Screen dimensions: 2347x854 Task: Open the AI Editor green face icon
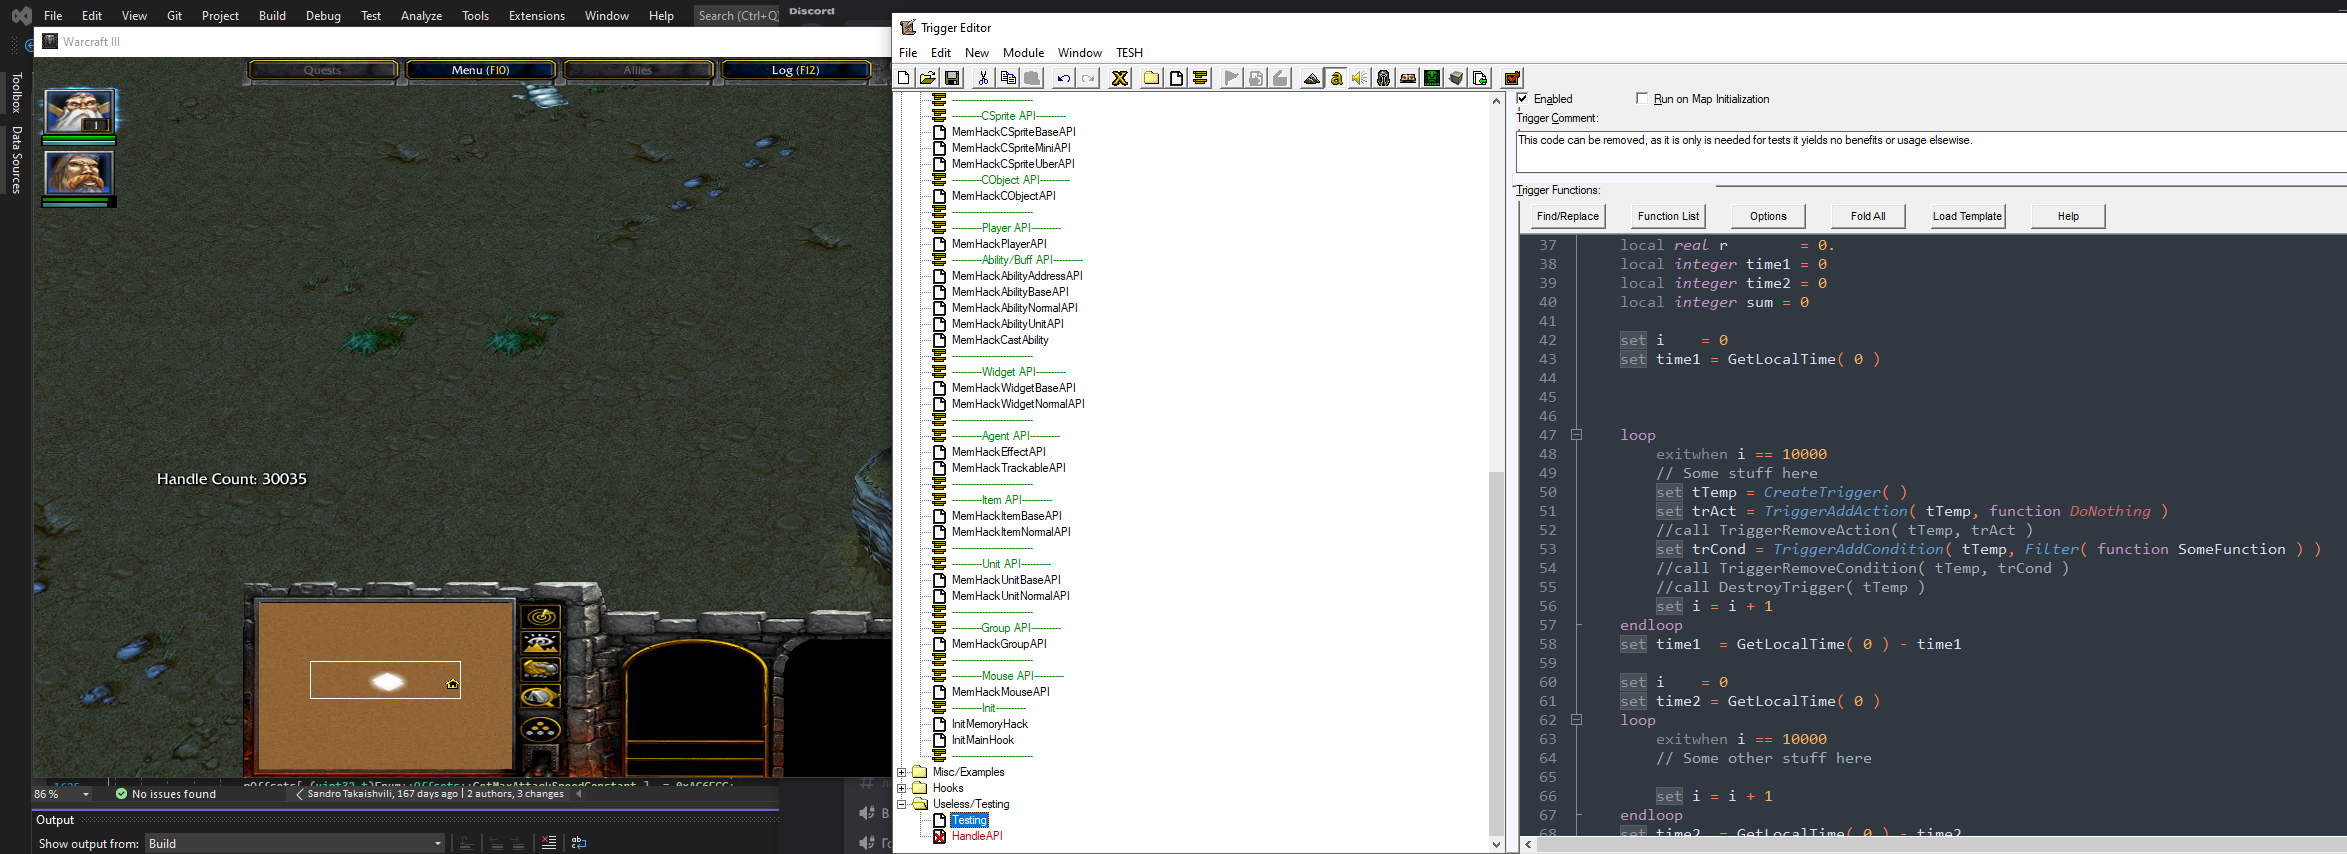[1432, 78]
